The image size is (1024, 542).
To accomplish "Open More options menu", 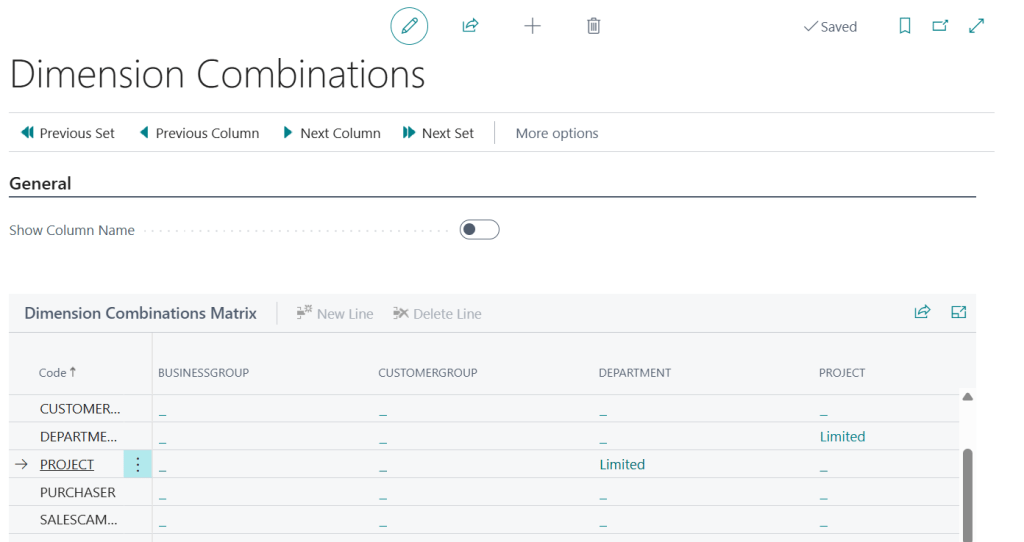I will (x=557, y=133).
